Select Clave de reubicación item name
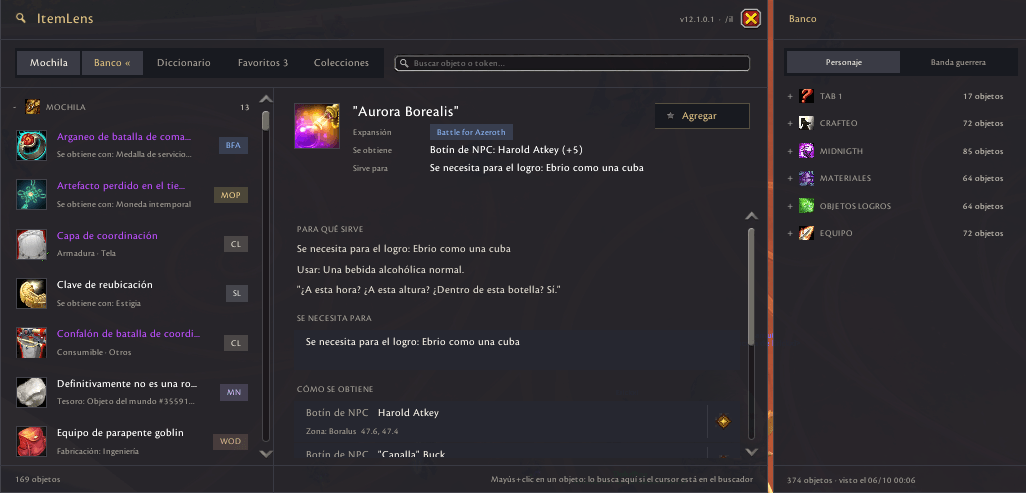This screenshot has height=493, width=1026. pos(105,285)
